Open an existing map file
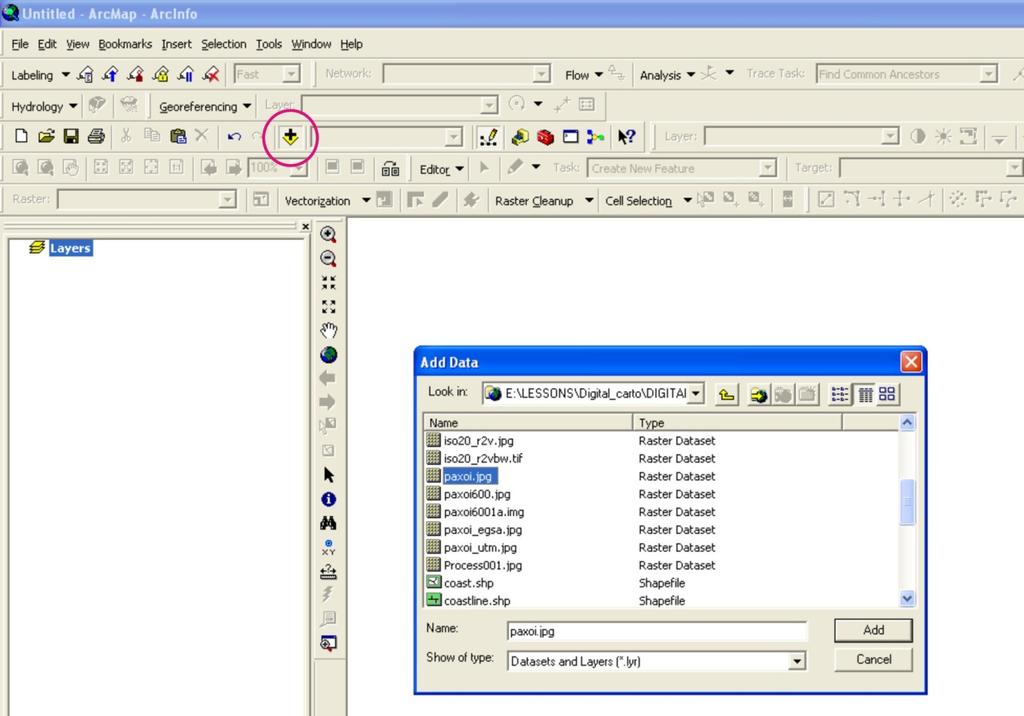 46,136
